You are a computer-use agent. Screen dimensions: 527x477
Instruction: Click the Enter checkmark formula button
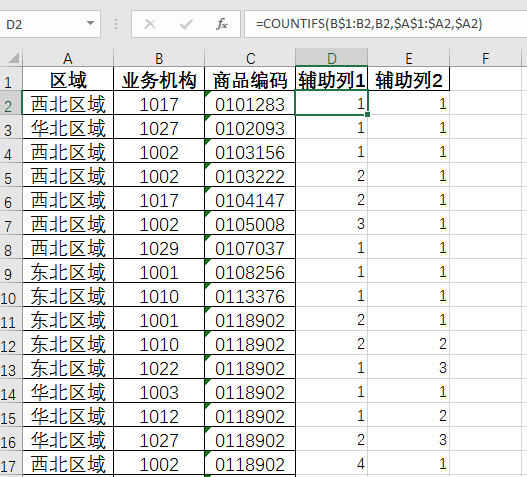point(186,24)
